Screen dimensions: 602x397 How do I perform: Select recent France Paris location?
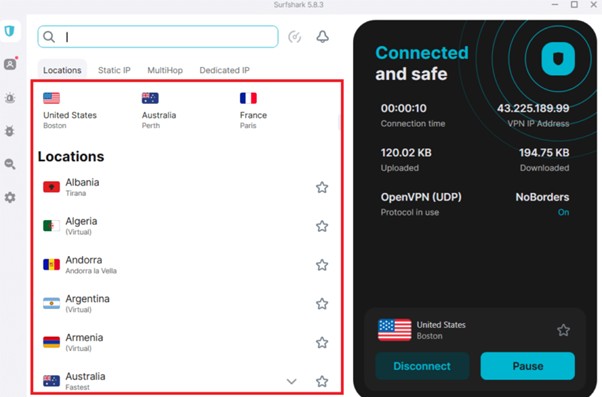click(x=253, y=111)
